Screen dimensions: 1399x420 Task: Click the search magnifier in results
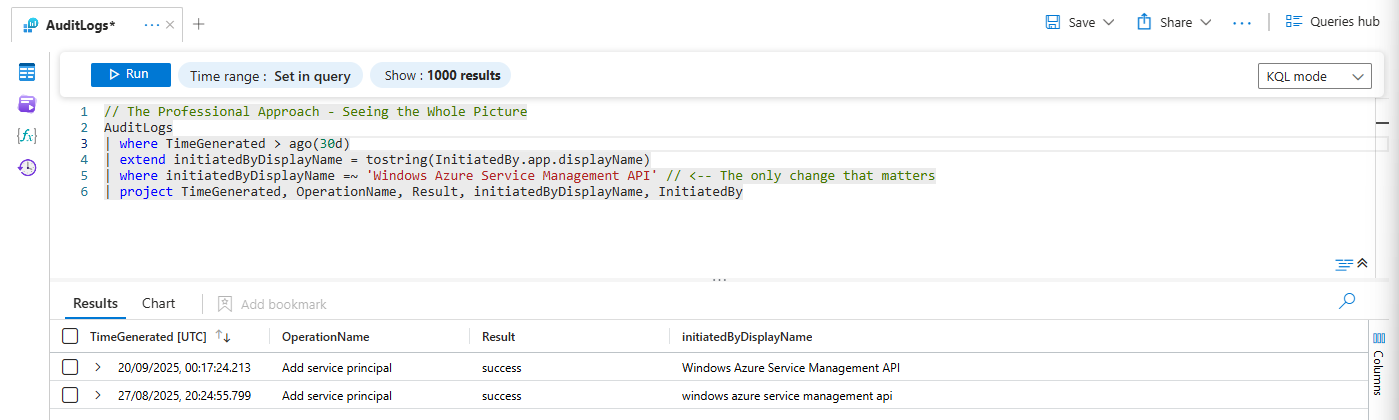tap(1347, 300)
